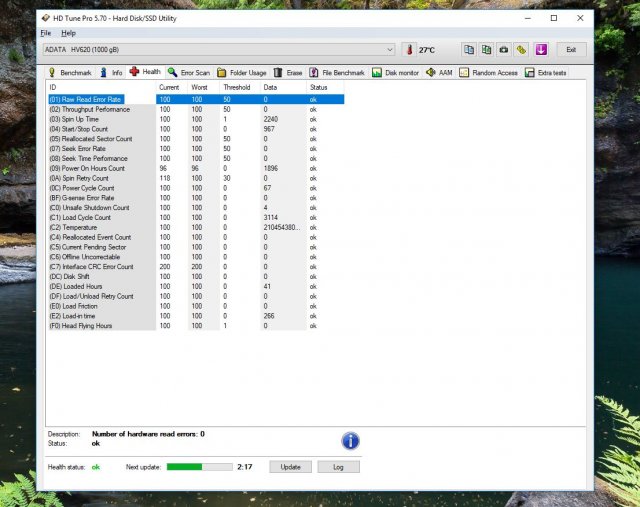The width and height of the screenshot is (640, 507).
Task: Open the Erase tab
Action: coord(288,73)
